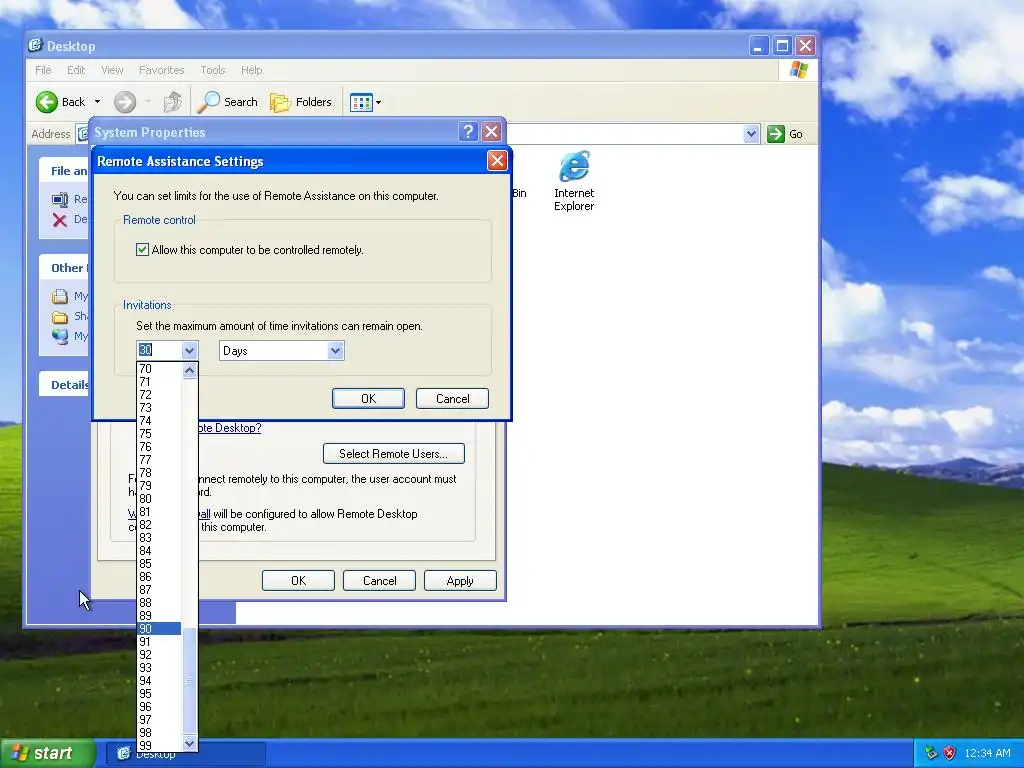The width and height of the screenshot is (1024, 768).
Task: Click the invitation number input field
Action: (x=159, y=351)
